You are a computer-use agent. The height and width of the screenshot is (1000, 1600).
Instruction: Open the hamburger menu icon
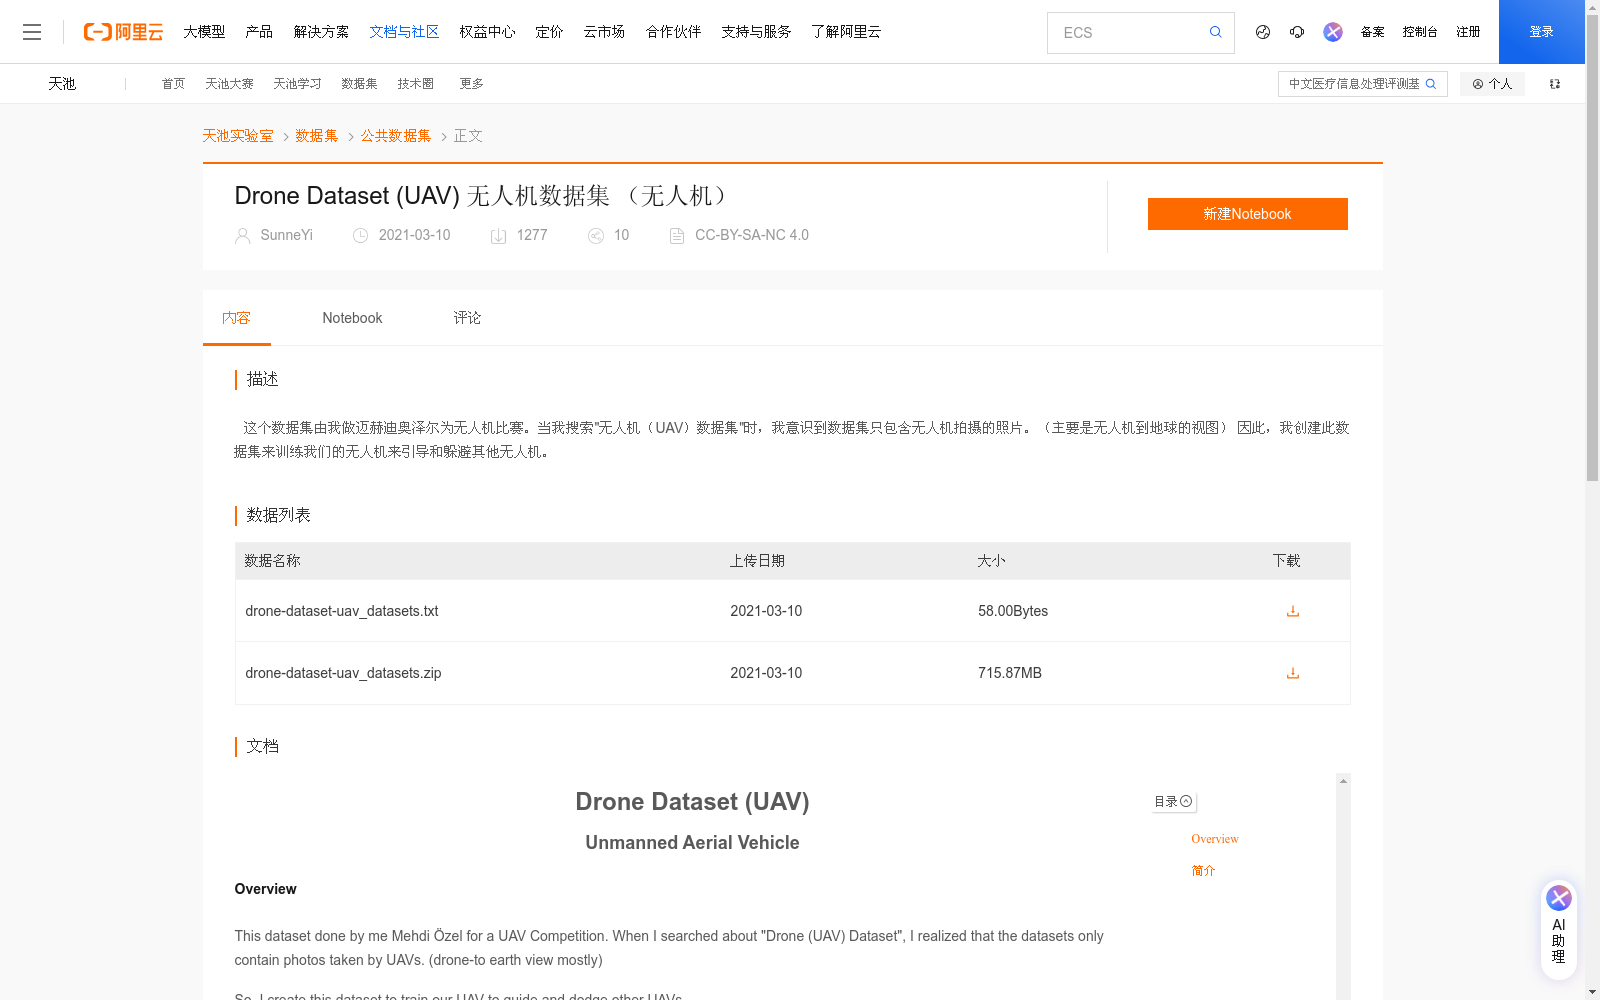[32, 32]
